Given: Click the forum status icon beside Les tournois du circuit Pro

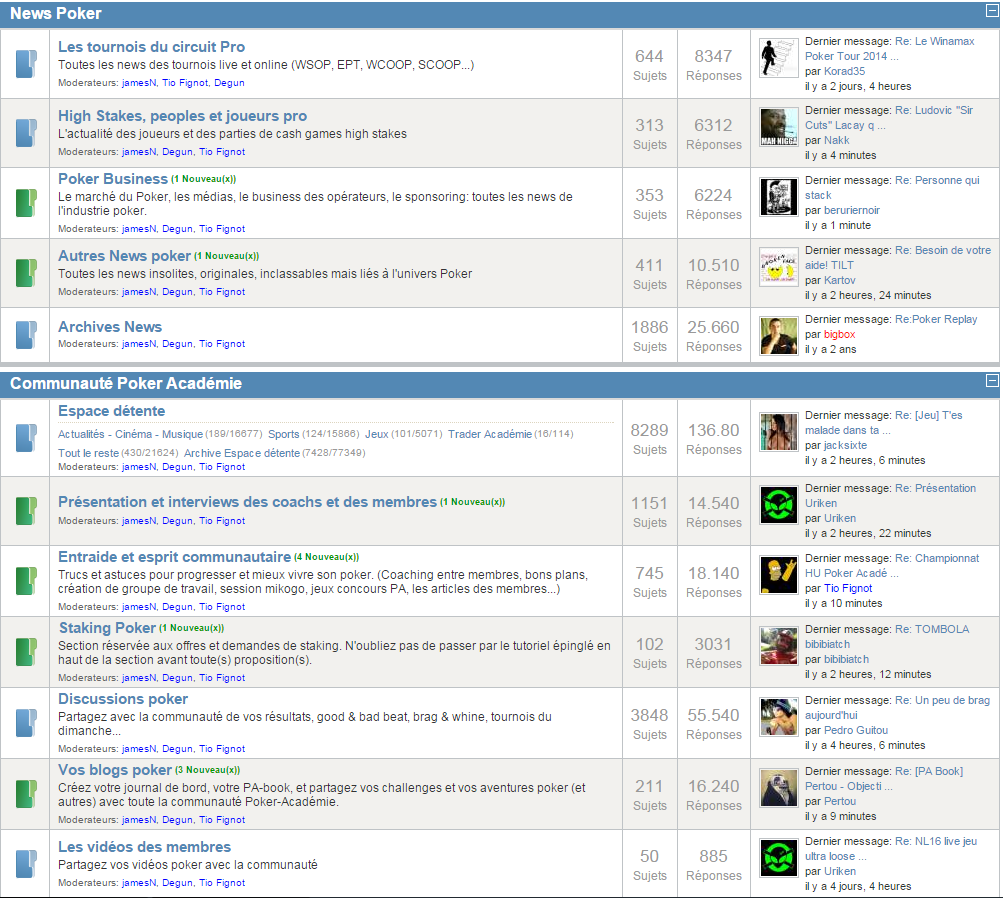Looking at the screenshot, I should point(26,64).
